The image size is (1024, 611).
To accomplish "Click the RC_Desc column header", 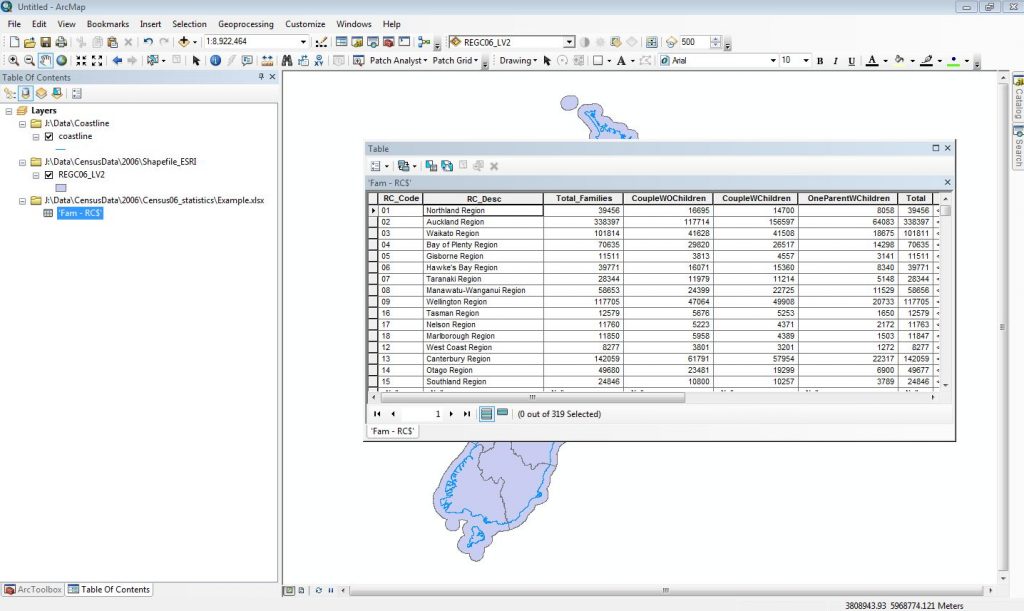I will 483,198.
